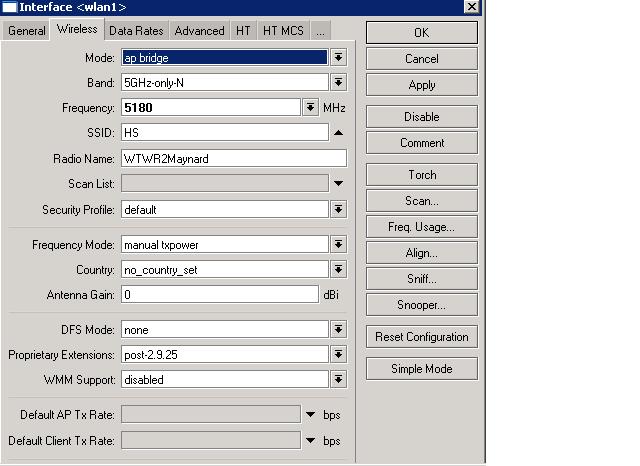Click the Frequency Mode field manual txpower
The image size is (640, 466).
pyautogui.click(x=224, y=244)
